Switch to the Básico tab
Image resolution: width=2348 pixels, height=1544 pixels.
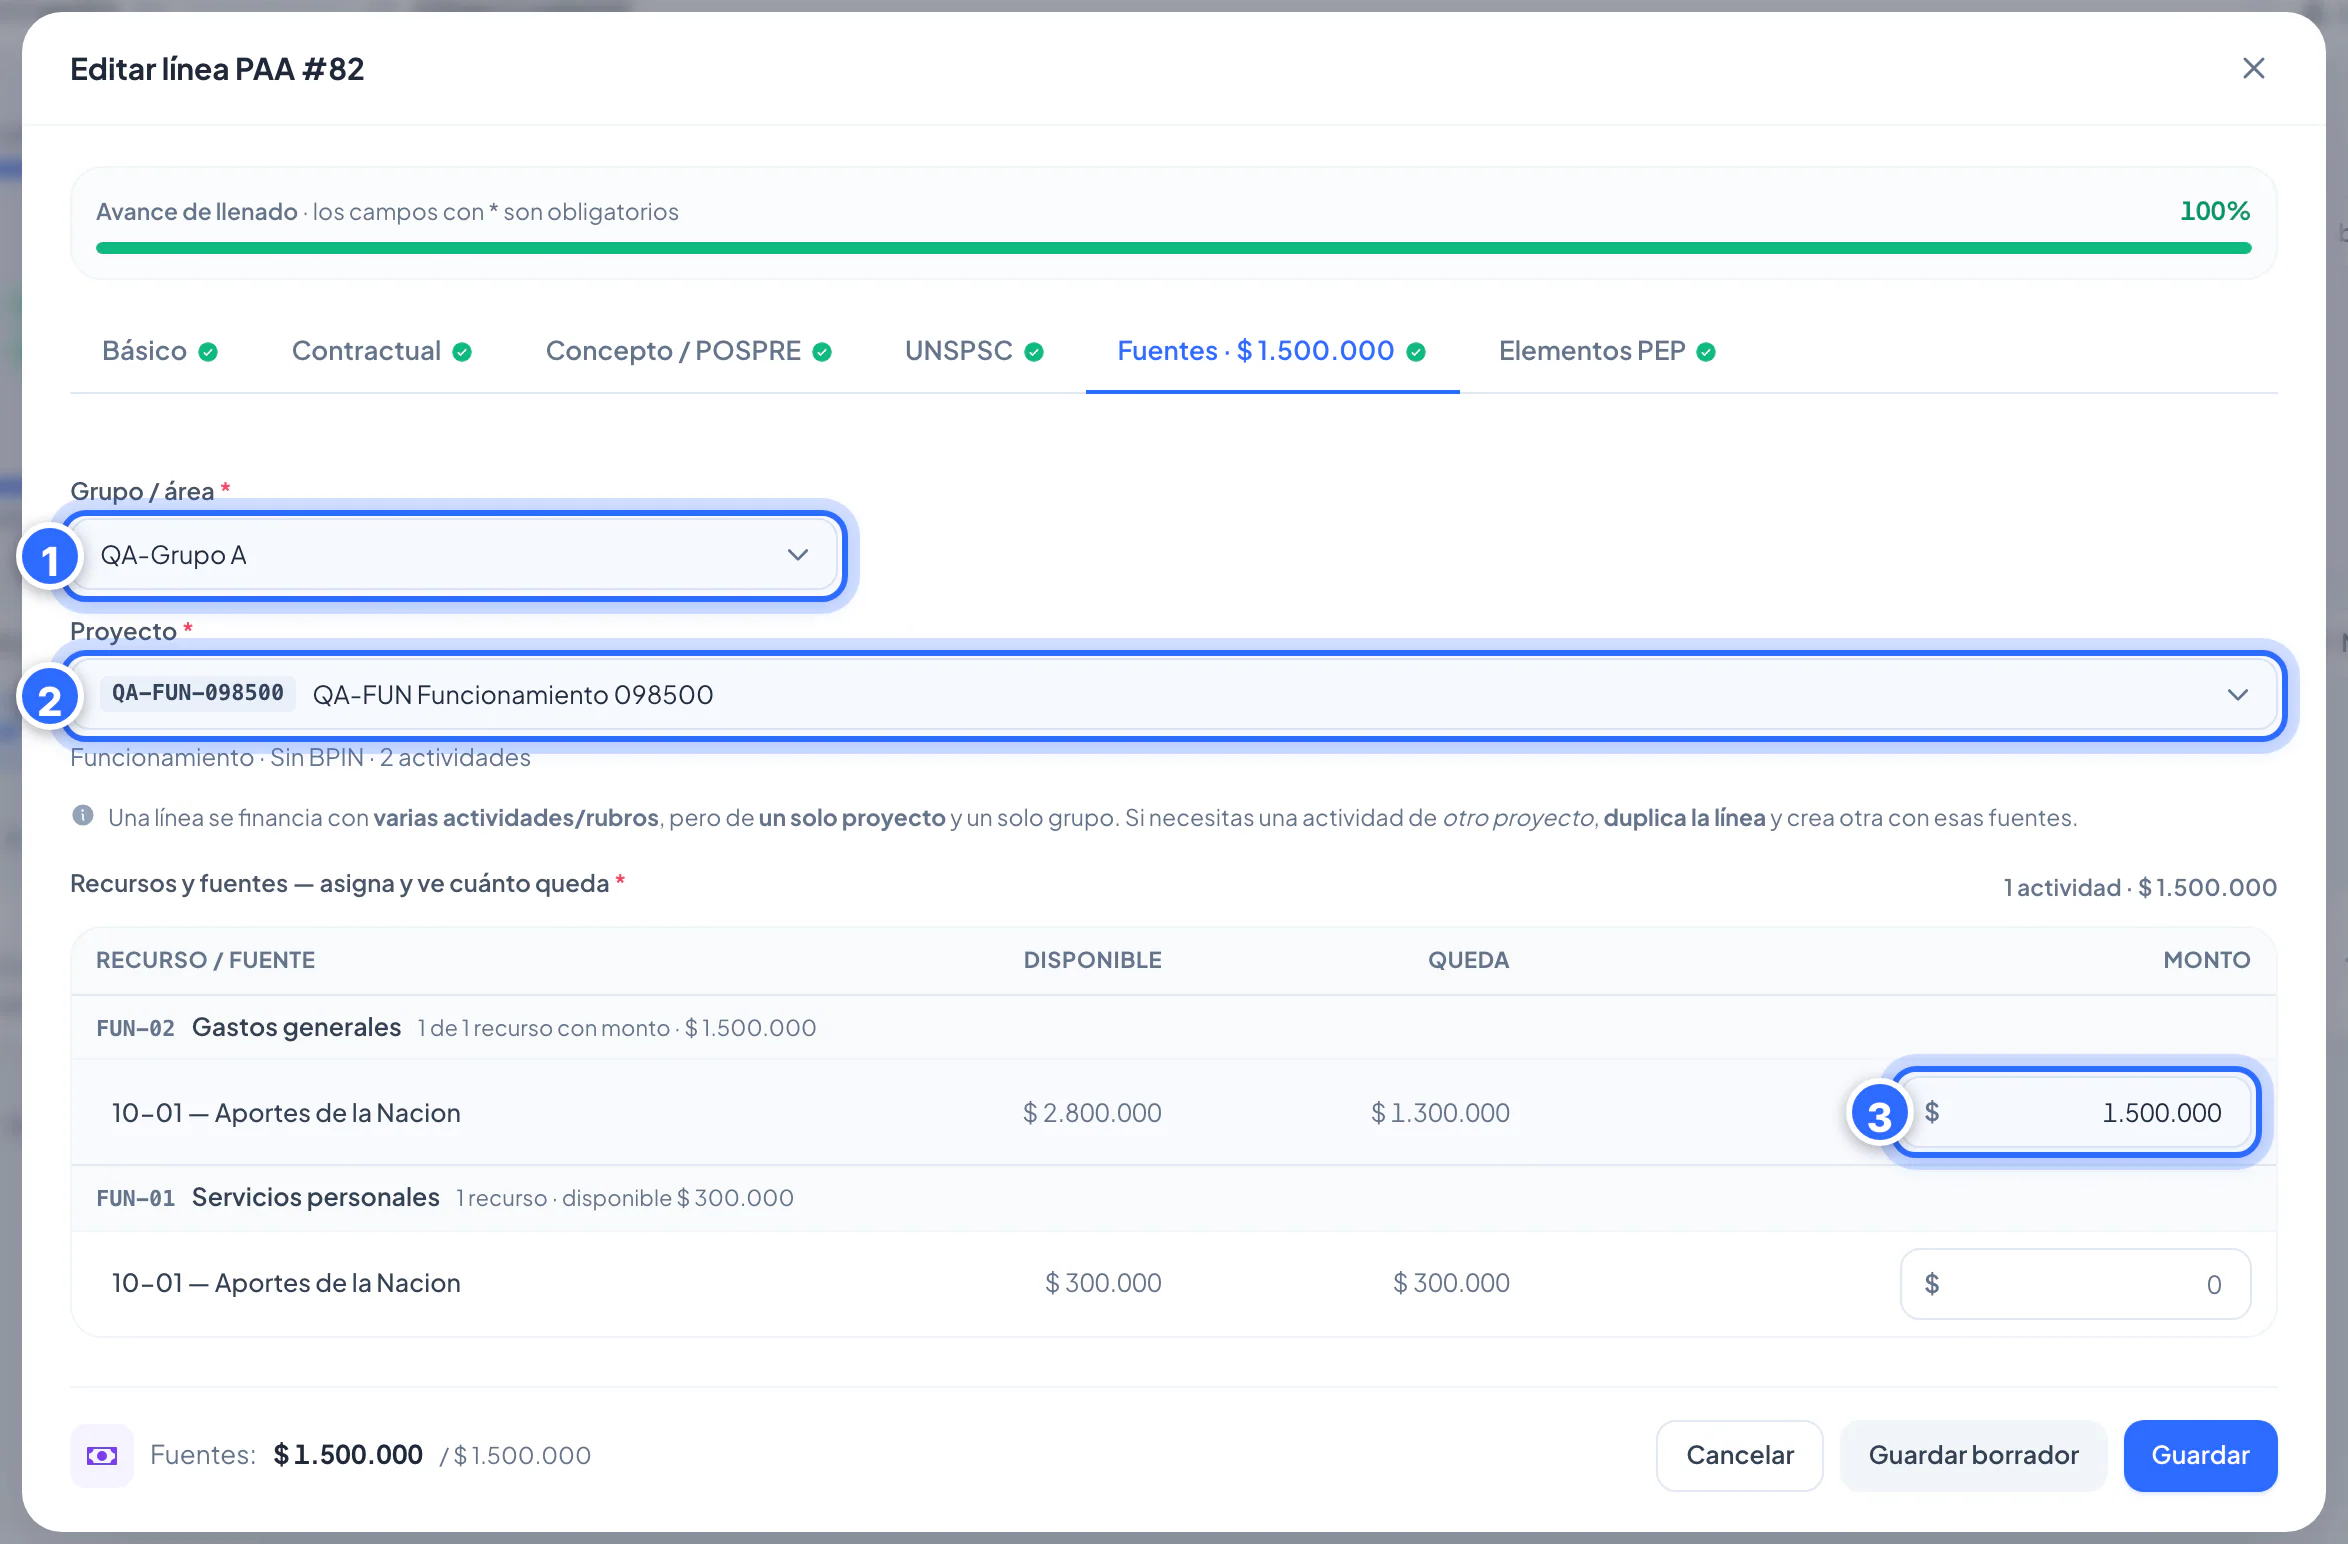[x=160, y=351]
